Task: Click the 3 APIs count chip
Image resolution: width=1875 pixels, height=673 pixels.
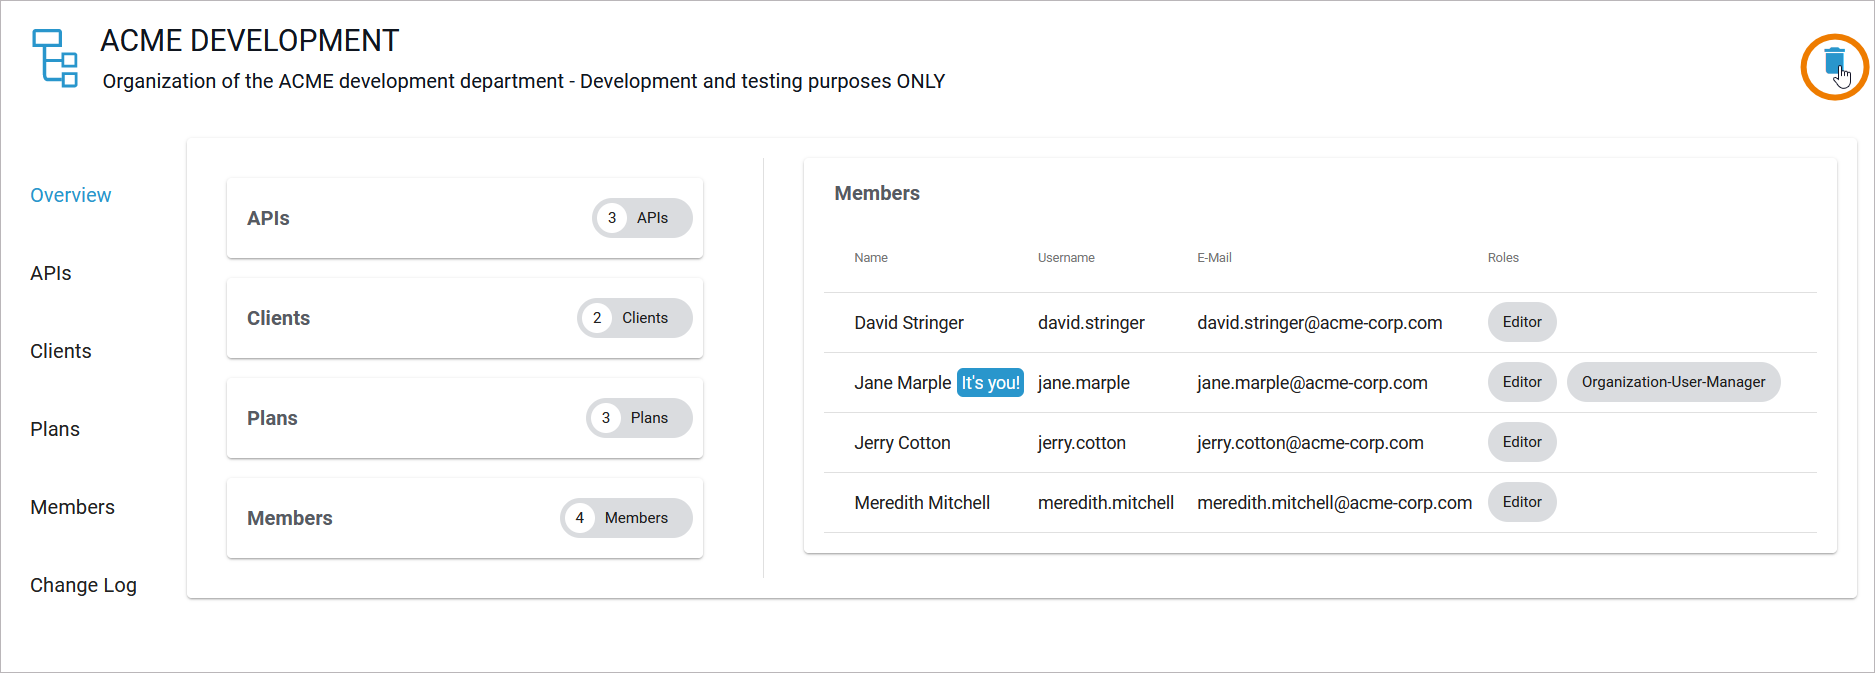Action: point(641,218)
